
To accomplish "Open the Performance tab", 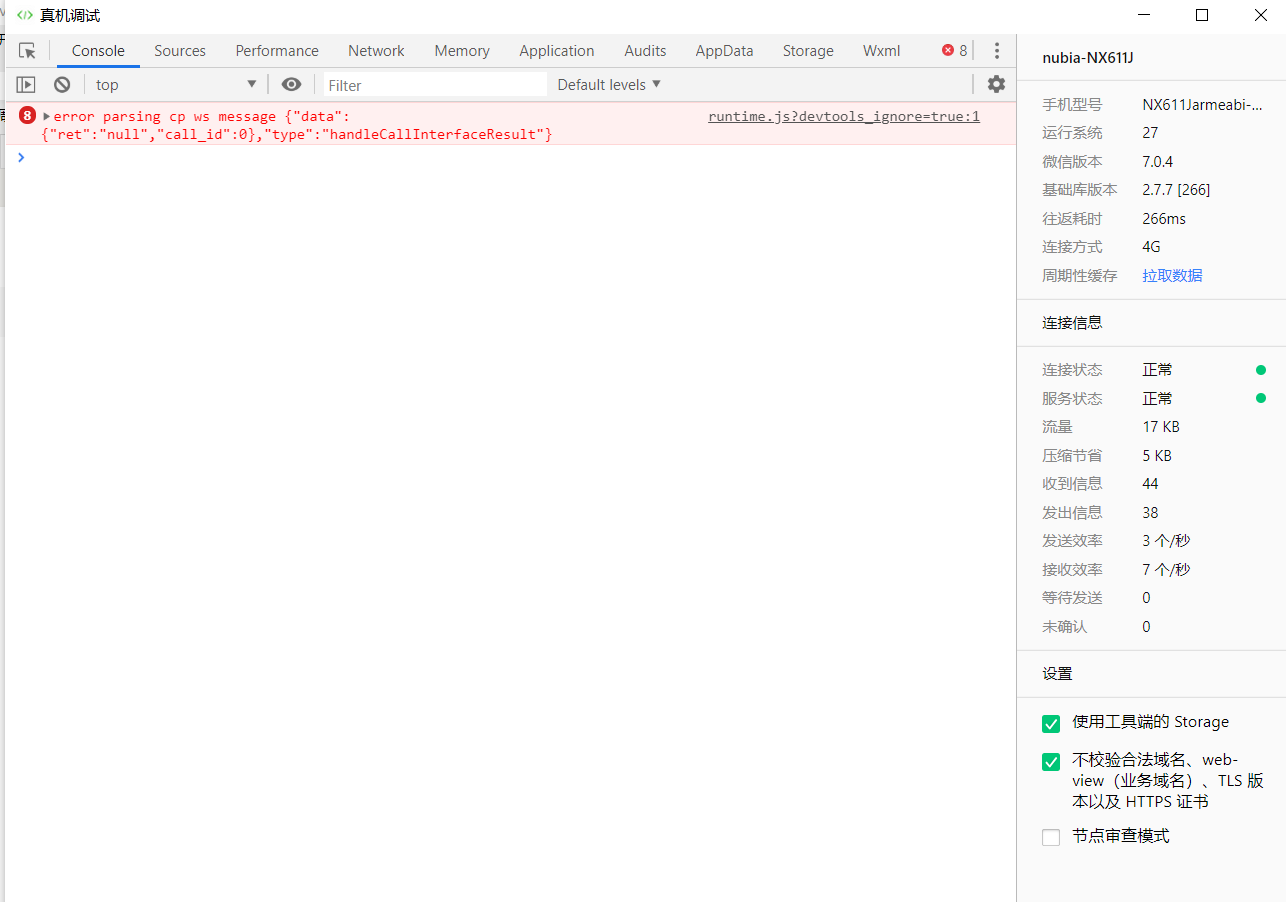I will [x=277, y=51].
